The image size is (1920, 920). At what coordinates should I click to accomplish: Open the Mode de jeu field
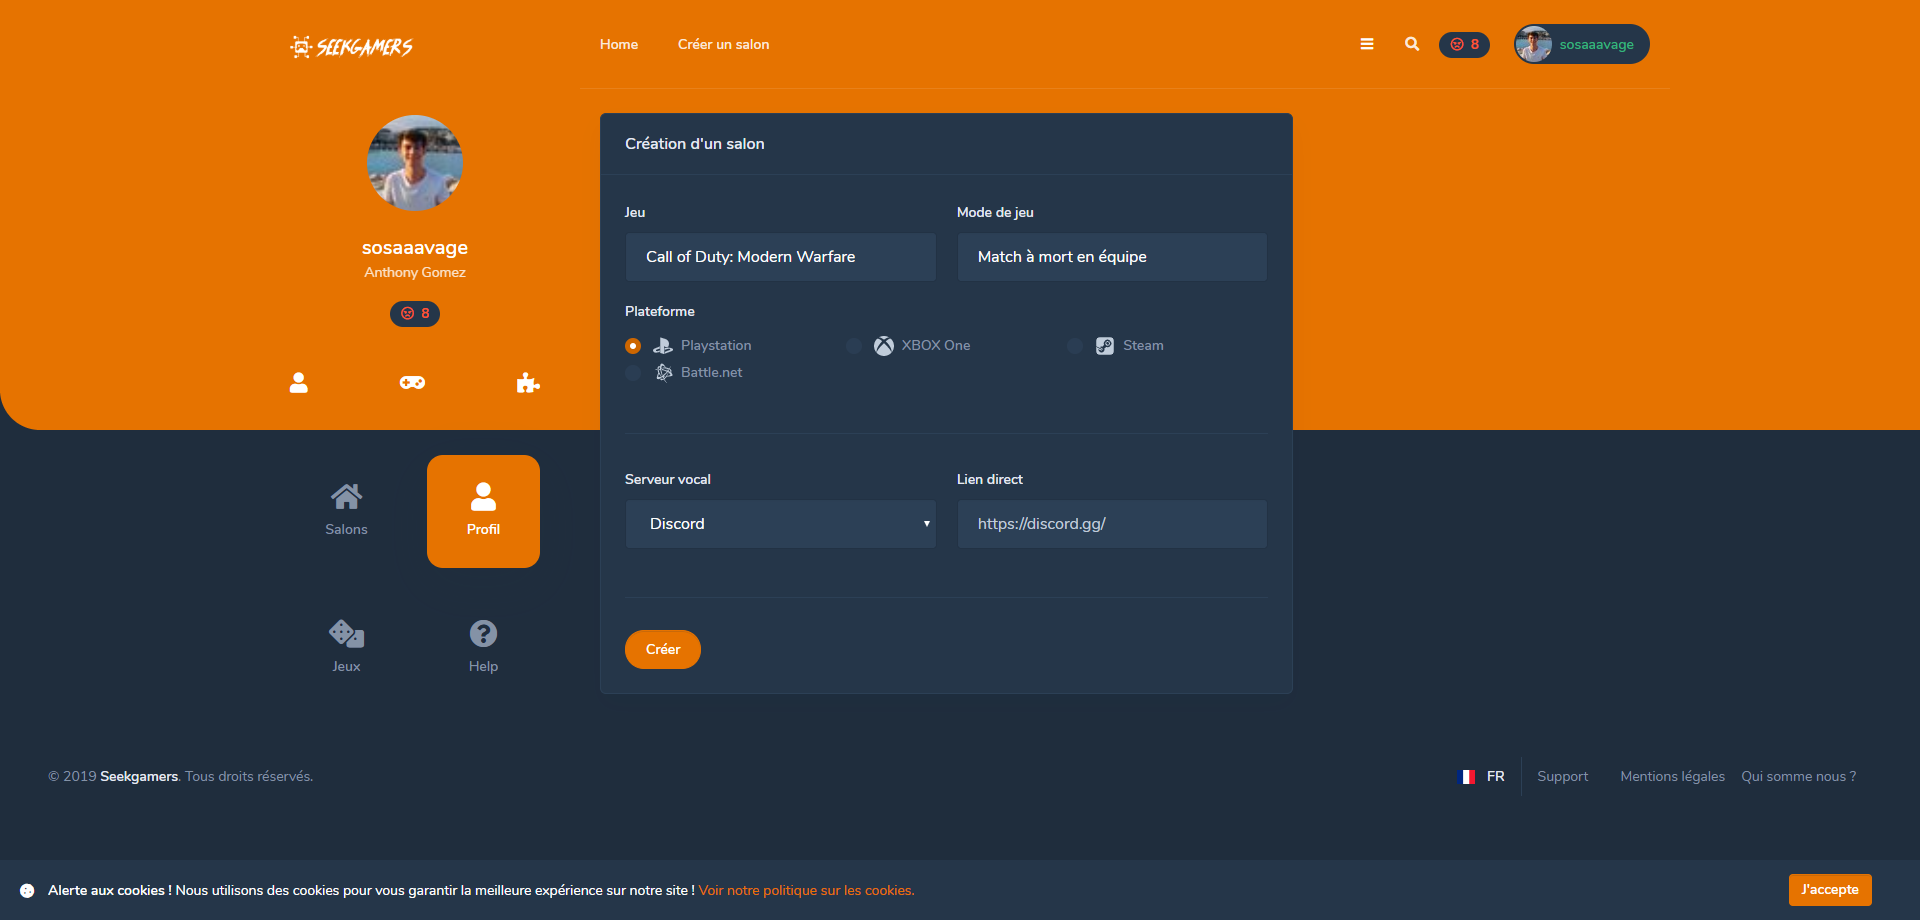pos(1112,257)
